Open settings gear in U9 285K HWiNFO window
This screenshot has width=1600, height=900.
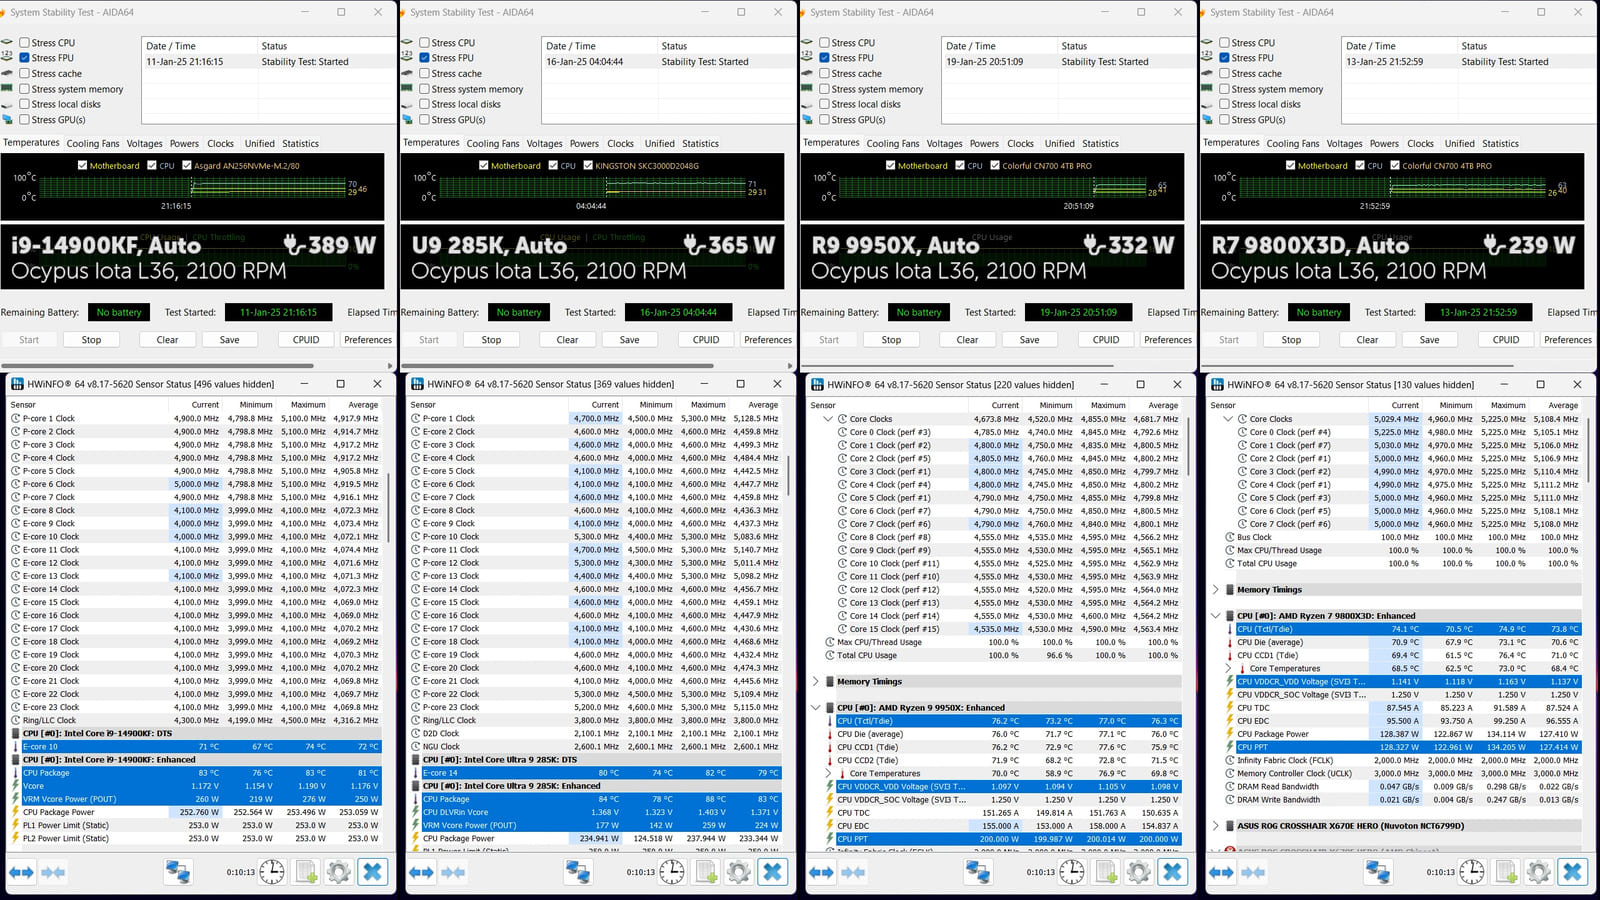coord(739,872)
